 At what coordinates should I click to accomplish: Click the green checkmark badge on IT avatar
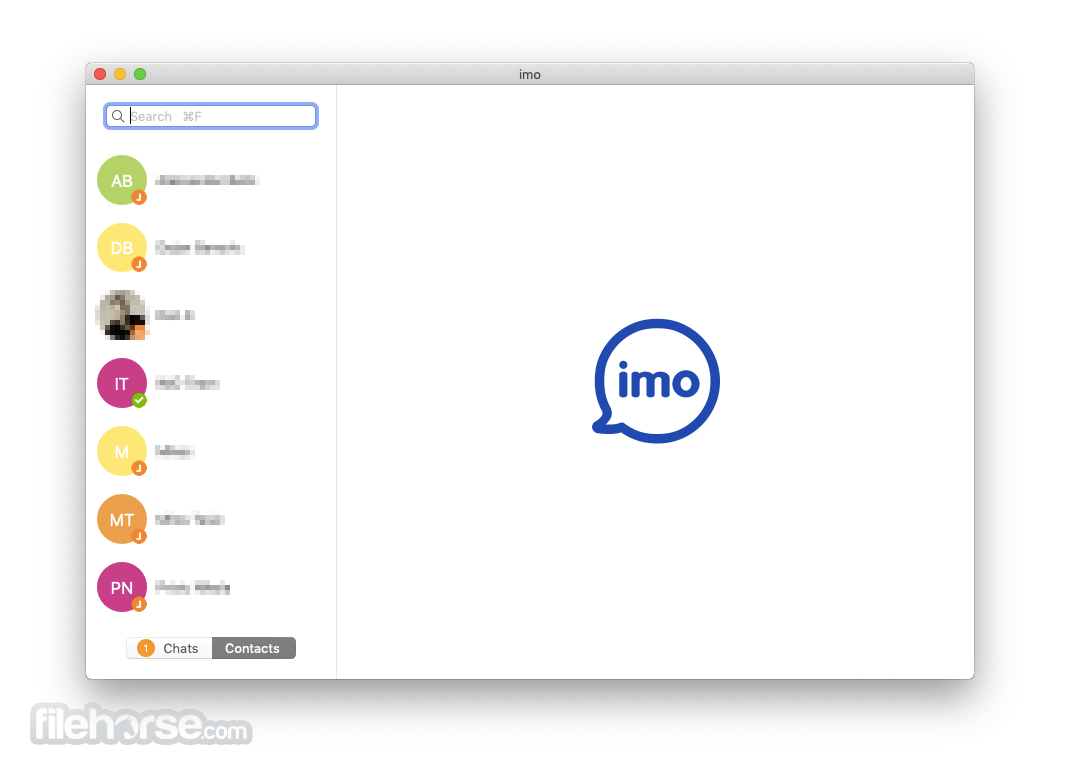(x=139, y=400)
